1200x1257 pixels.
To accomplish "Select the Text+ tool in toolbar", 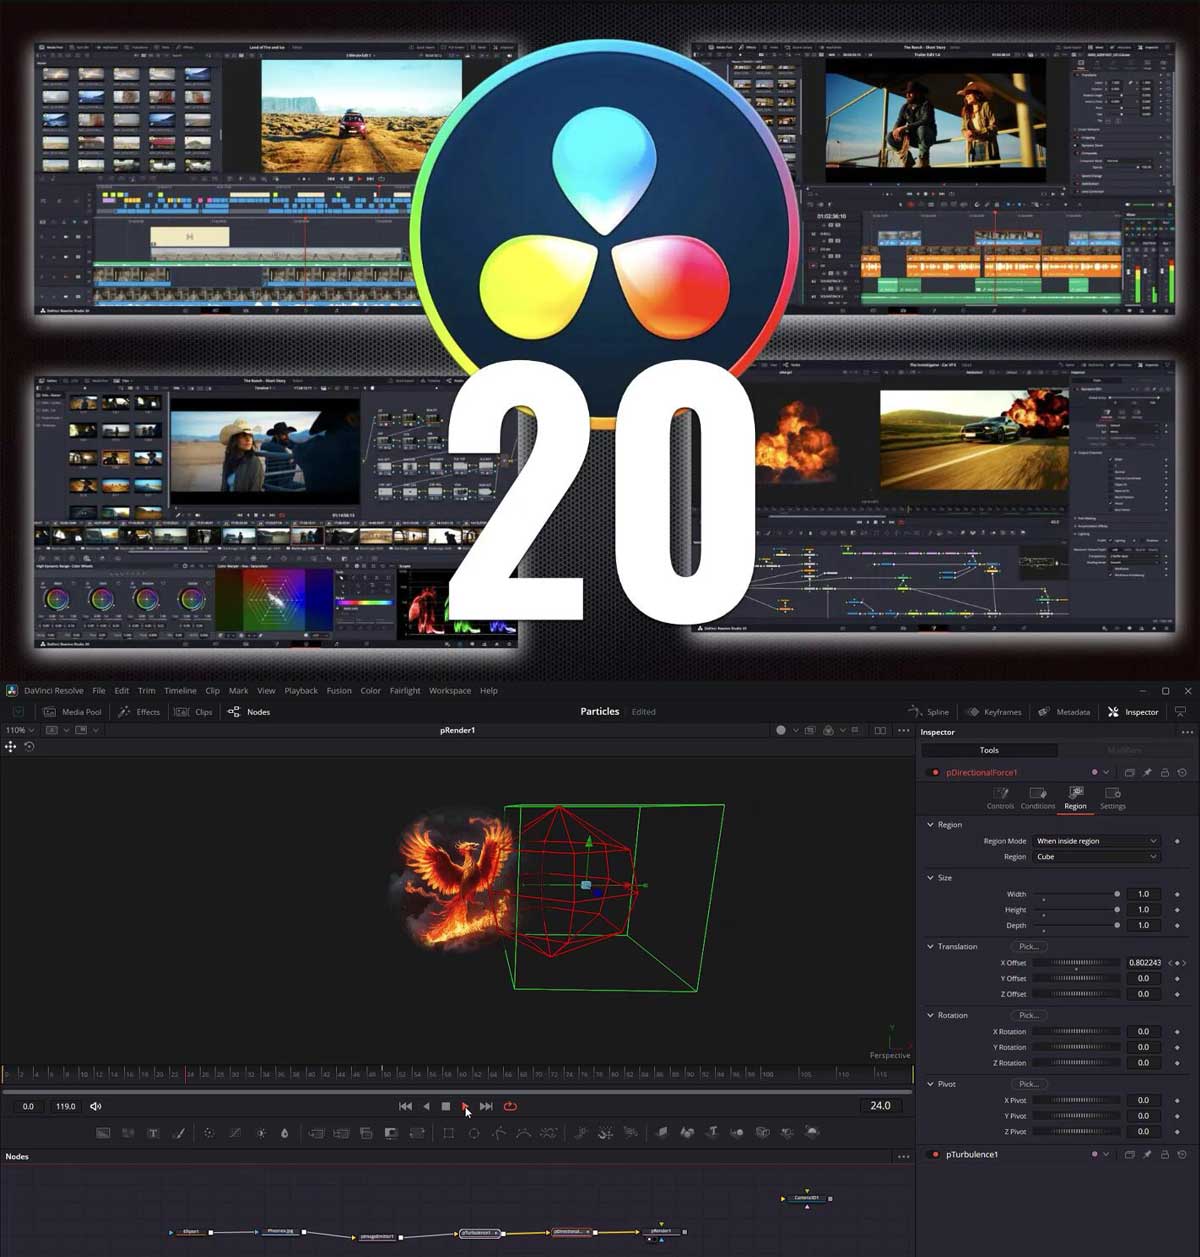I will (153, 1133).
